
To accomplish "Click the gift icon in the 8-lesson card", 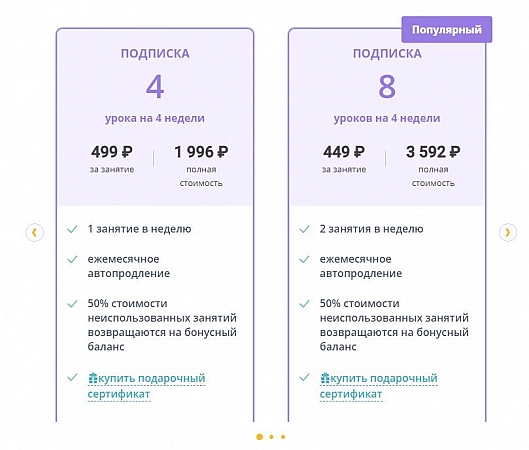I will pyautogui.click(x=325, y=378).
